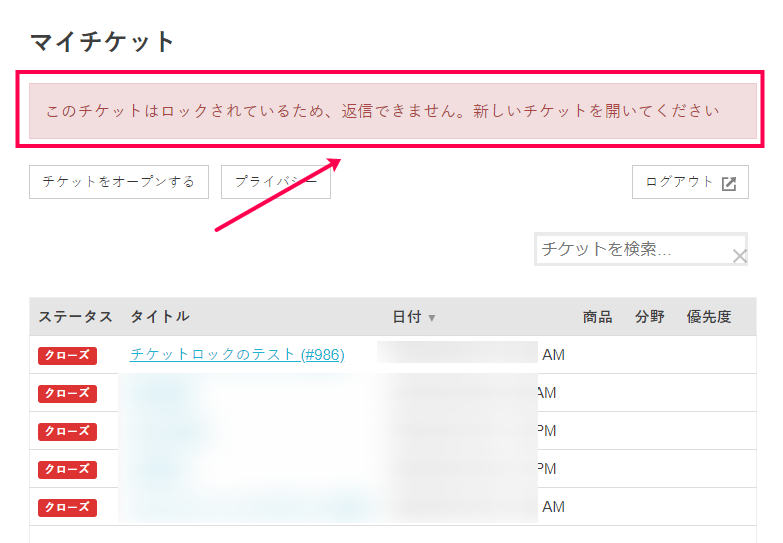The image size is (783, 543).
Task: Click the ログアウト button
Action: pyautogui.click(x=690, y=182)
